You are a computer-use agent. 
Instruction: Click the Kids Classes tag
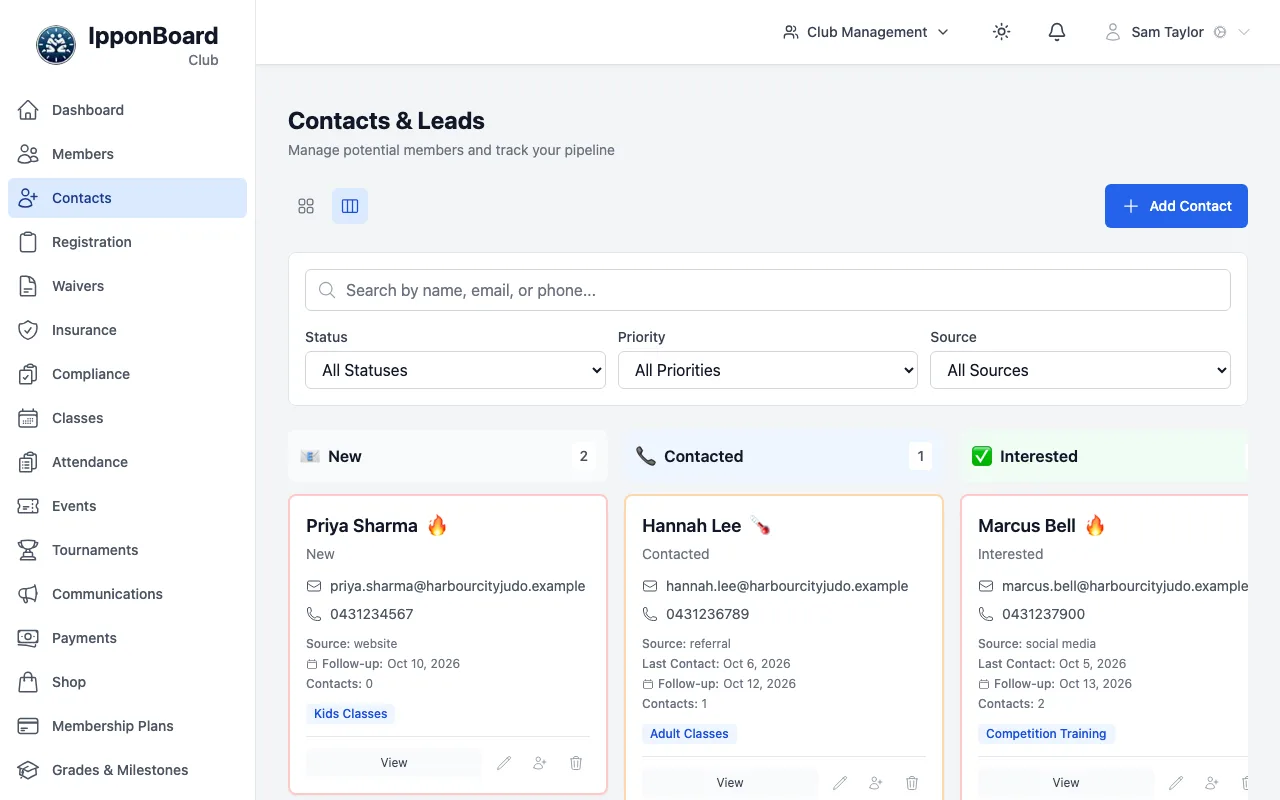point(350,714)
